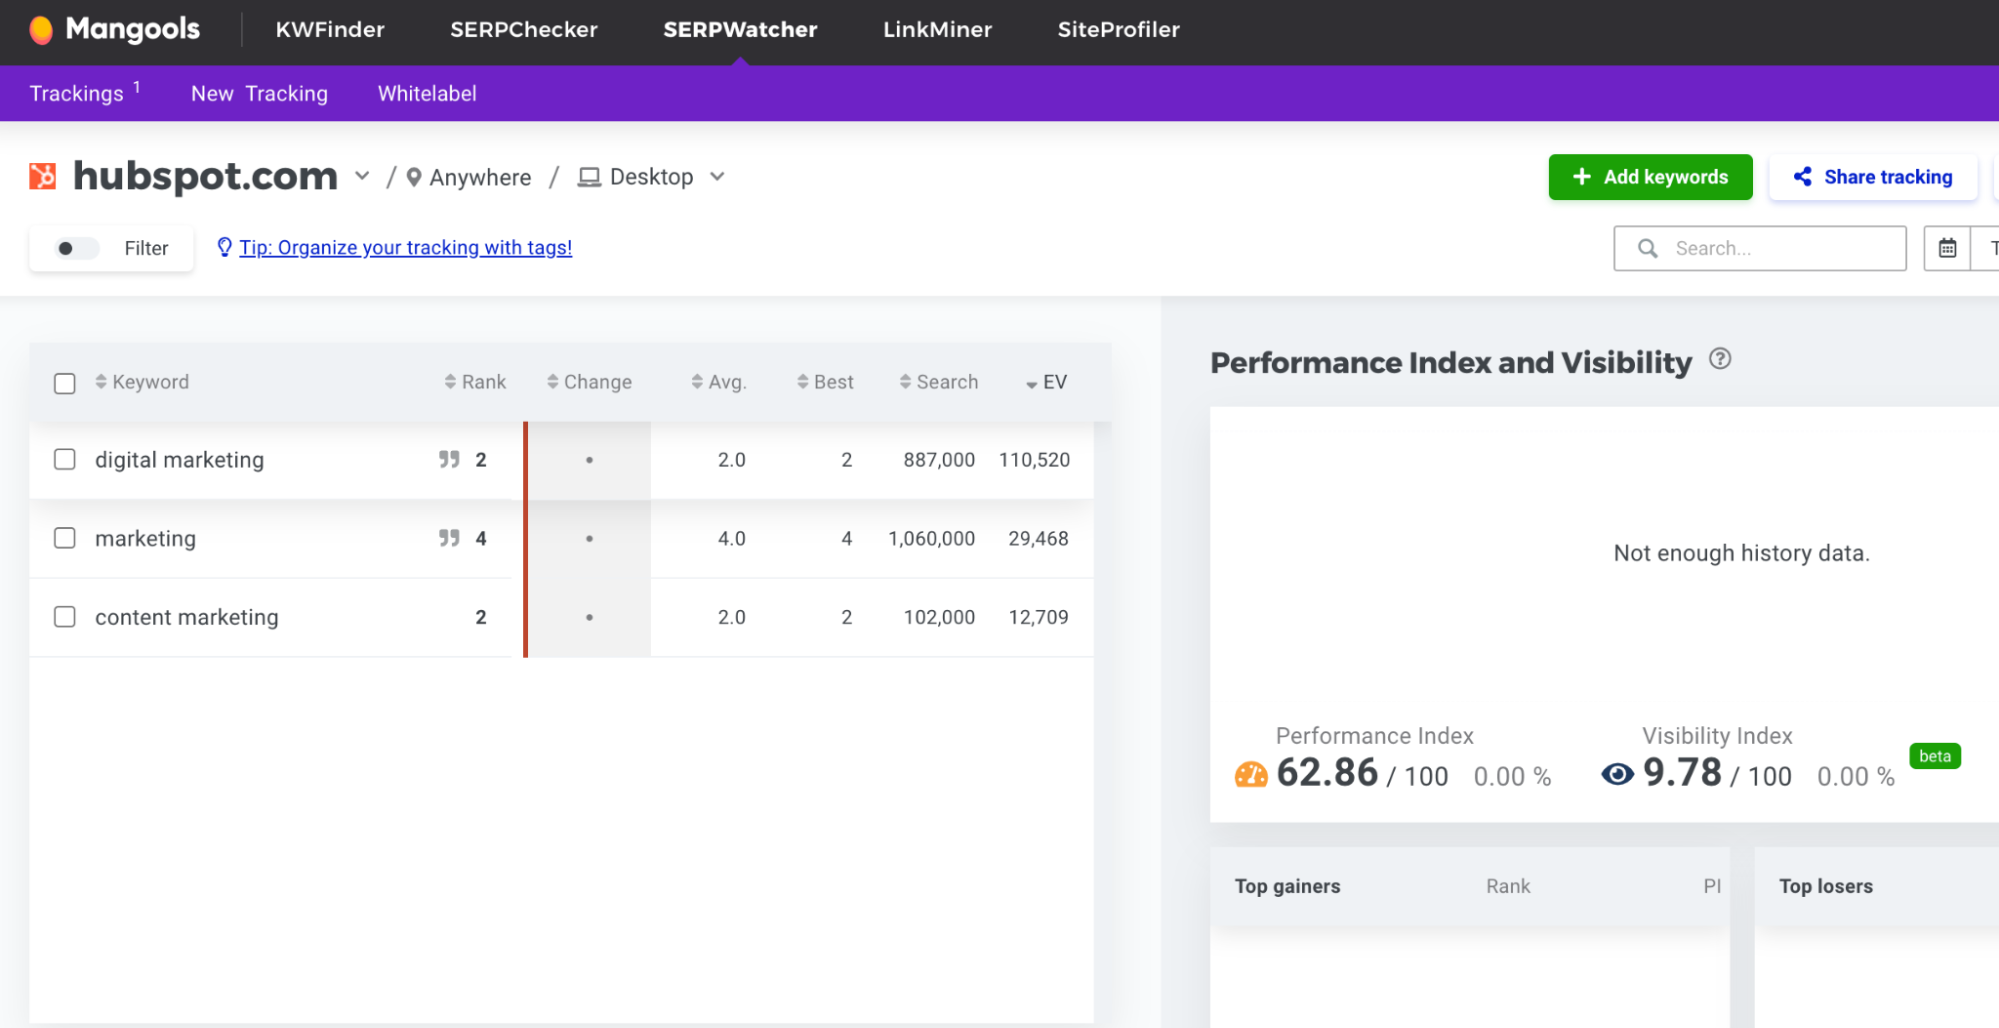Click the 887,000 search volume value
Viewport: 1999px width, 1028px height.
point(939,459)
